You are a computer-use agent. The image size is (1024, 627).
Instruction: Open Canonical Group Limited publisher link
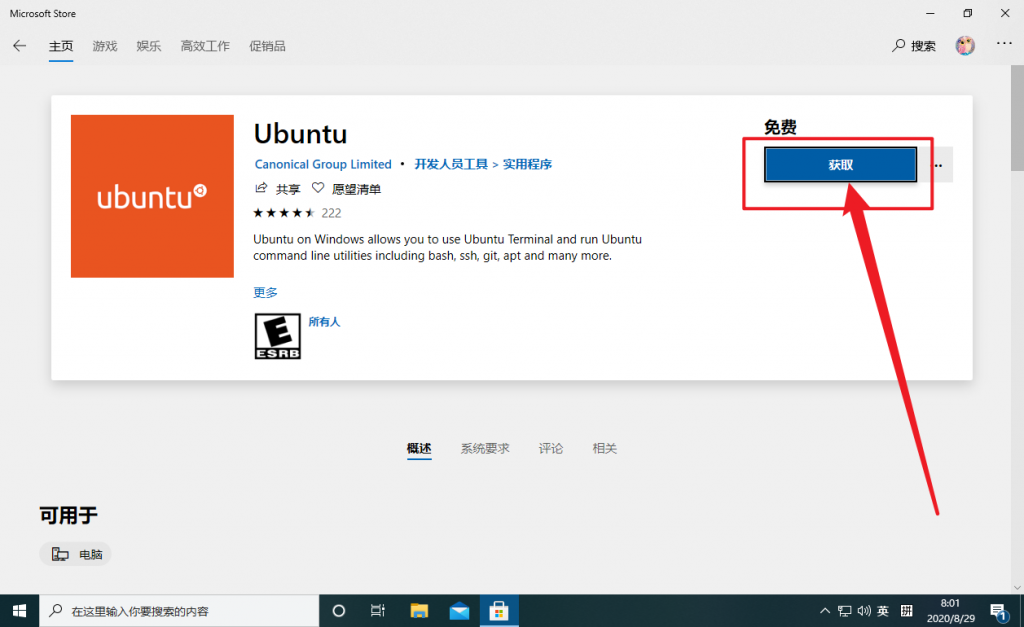pos(323,164)
